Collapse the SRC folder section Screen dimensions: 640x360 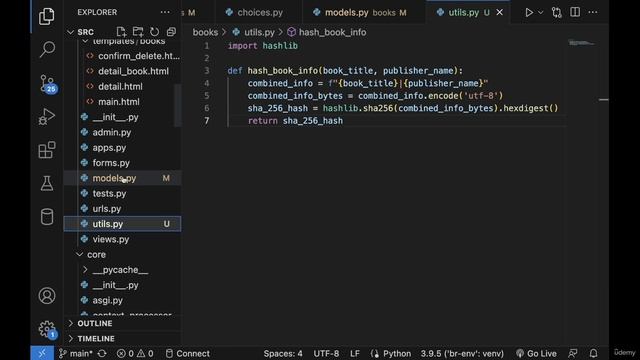(70, 32)
